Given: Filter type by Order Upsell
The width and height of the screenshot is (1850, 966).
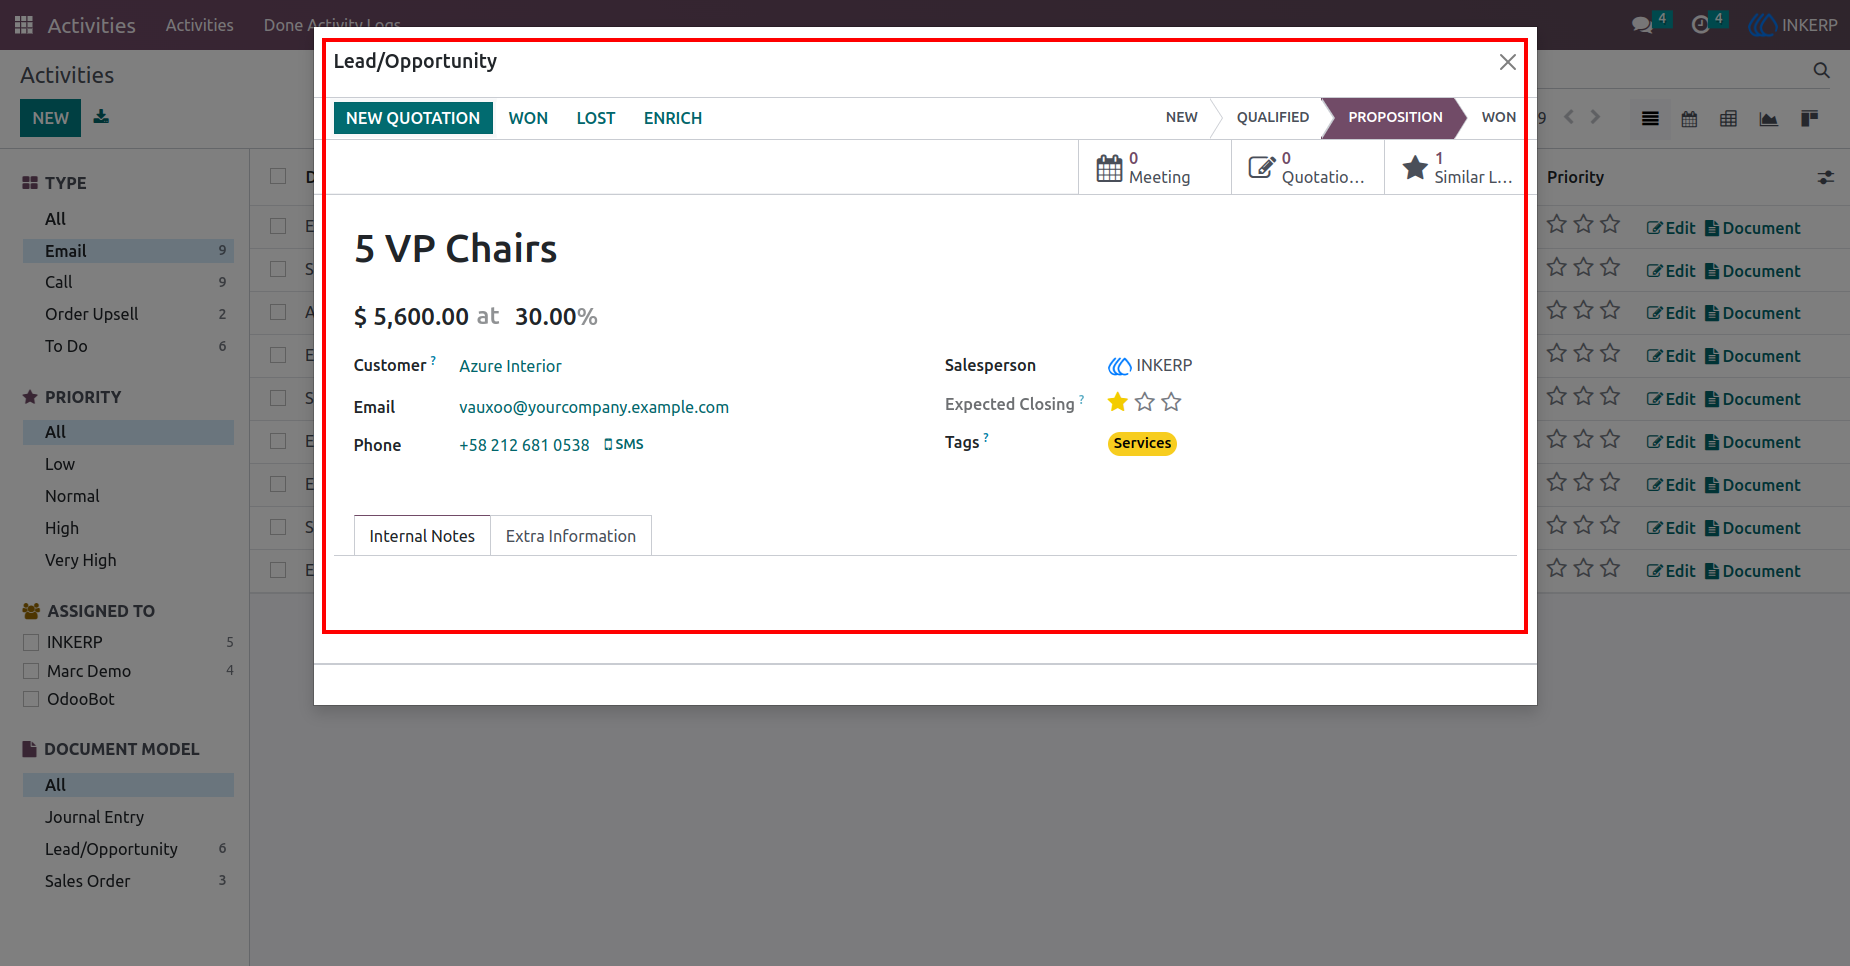Looking at the screenshot, I should click(x=128, y=314).
